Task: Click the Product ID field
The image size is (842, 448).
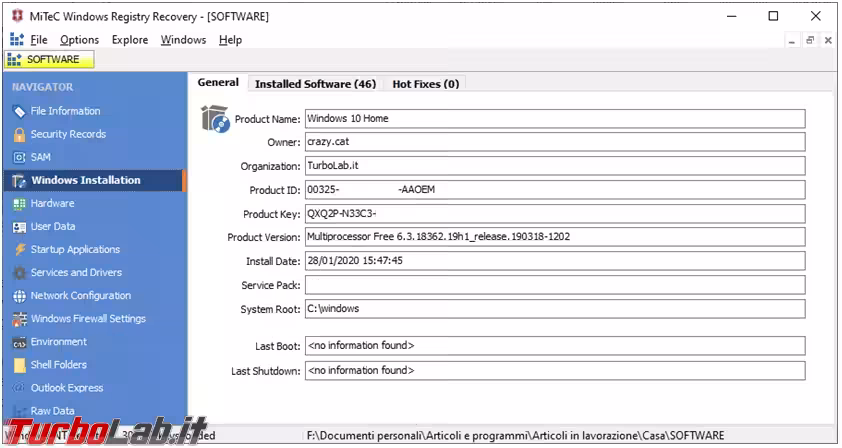Action: (555, 190)
